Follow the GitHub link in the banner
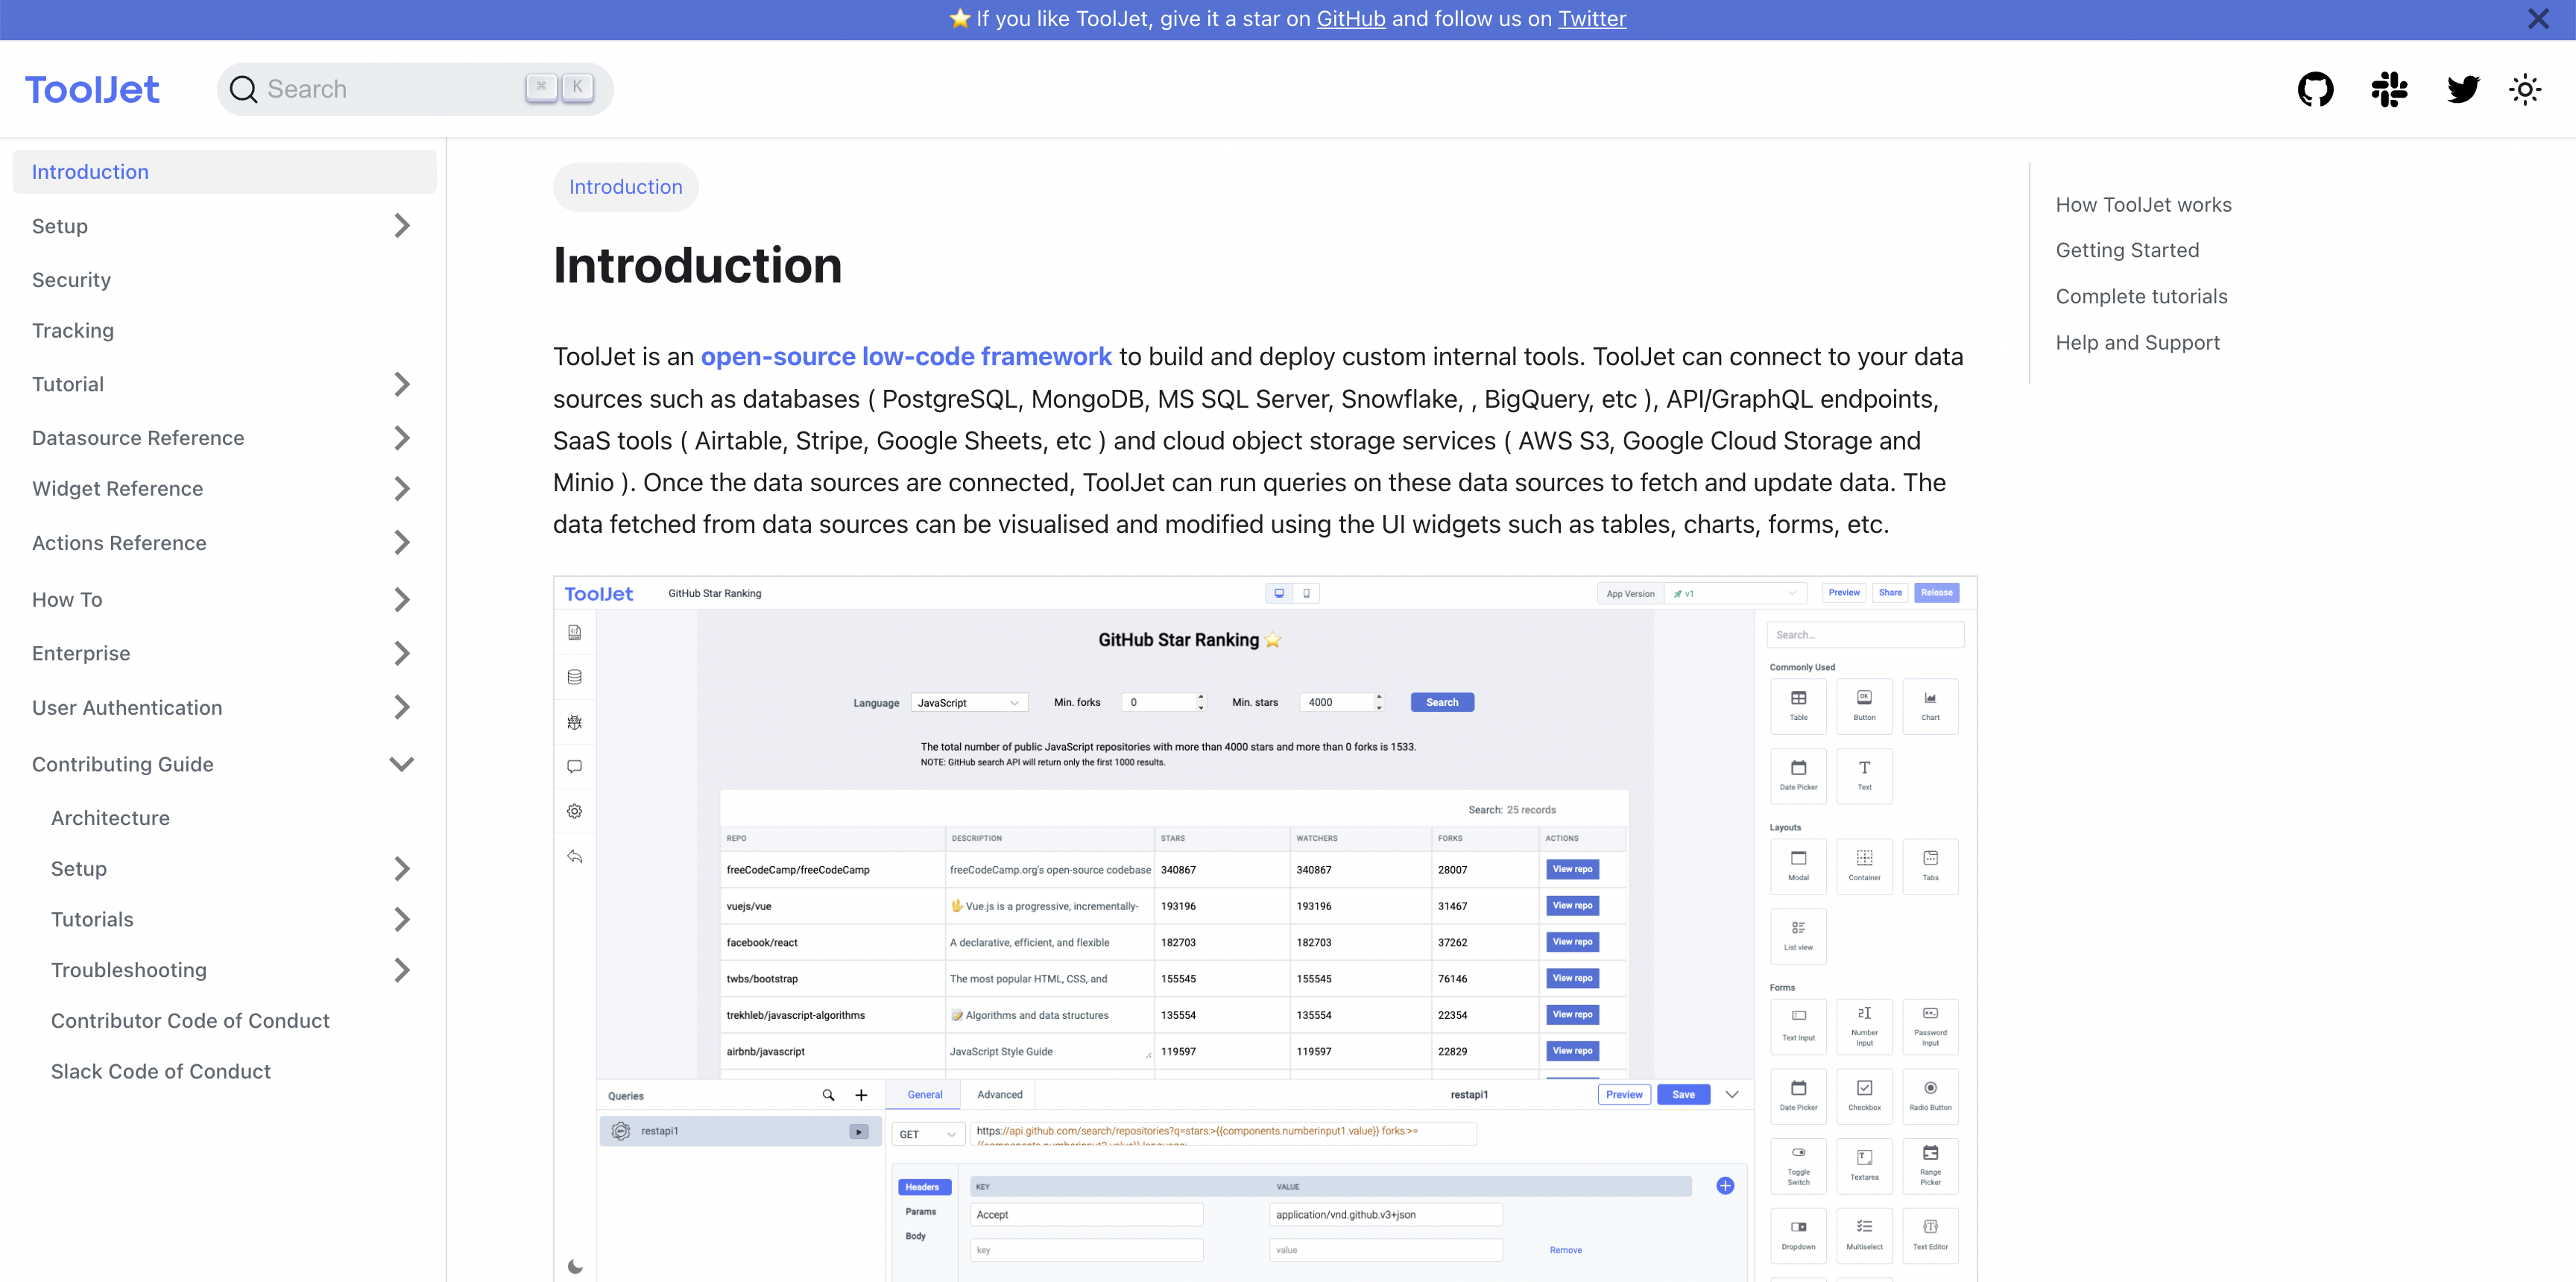This screenshot has width=2576, height=1282. coord(1350,19)
